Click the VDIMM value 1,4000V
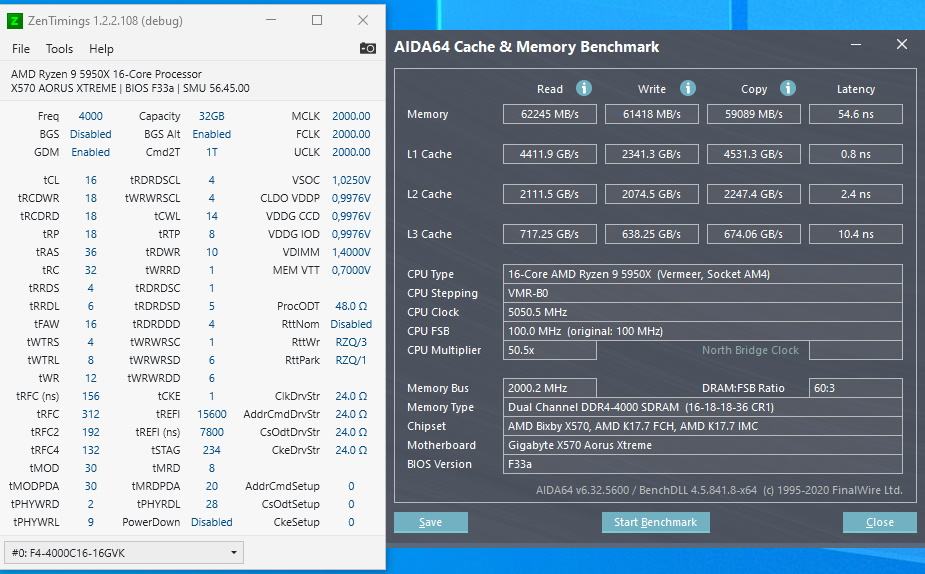 [351, 252]
